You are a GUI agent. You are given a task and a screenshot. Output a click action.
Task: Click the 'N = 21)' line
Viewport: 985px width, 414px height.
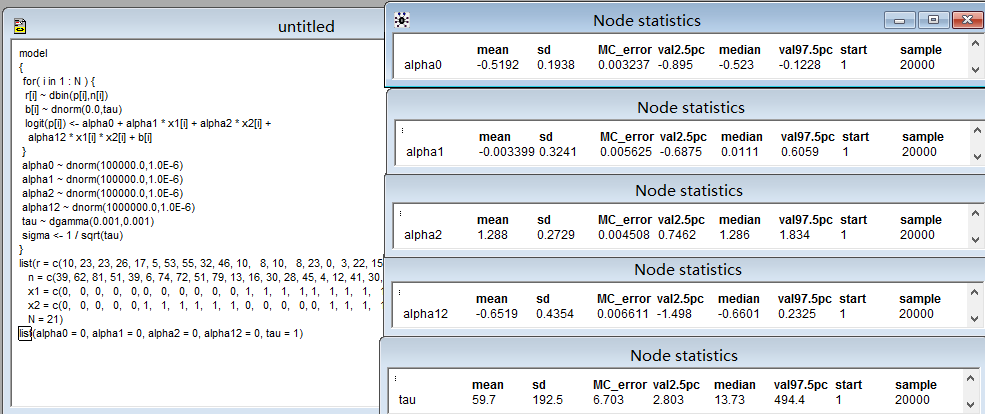(46, 319)
